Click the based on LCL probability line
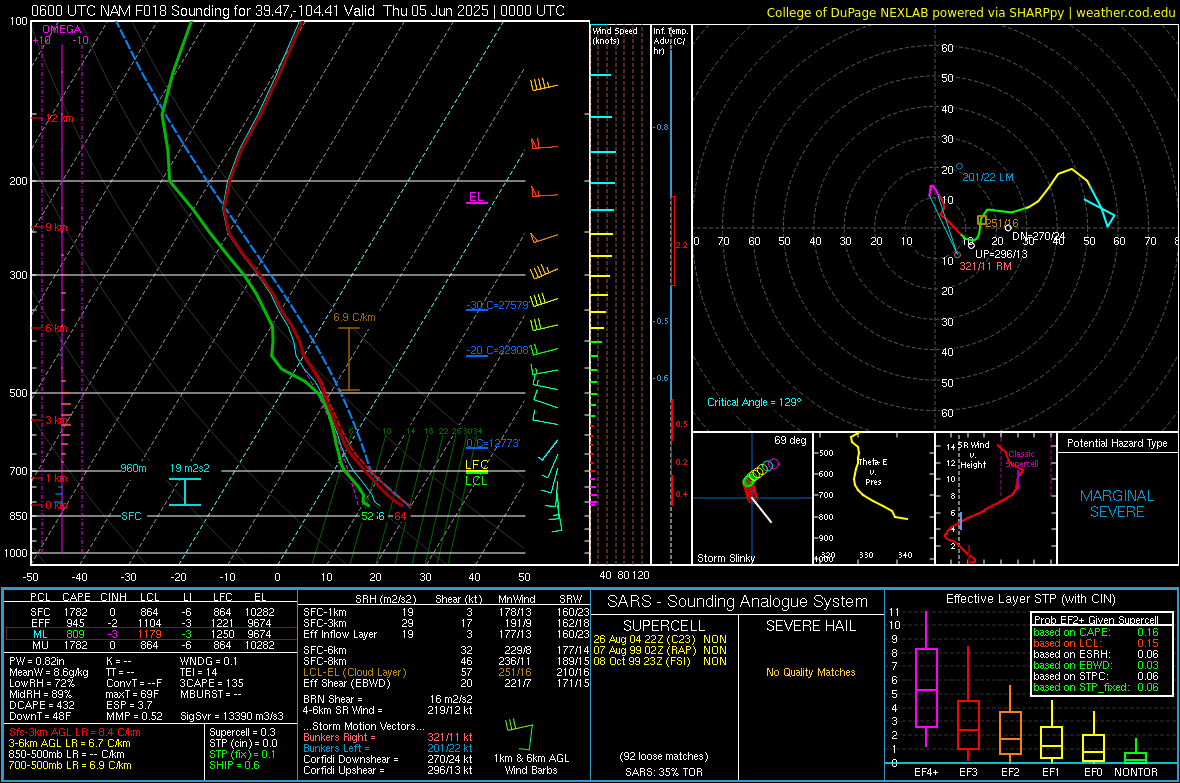The width and height of the screenshot is (1180, 783). coord(1096,644)
